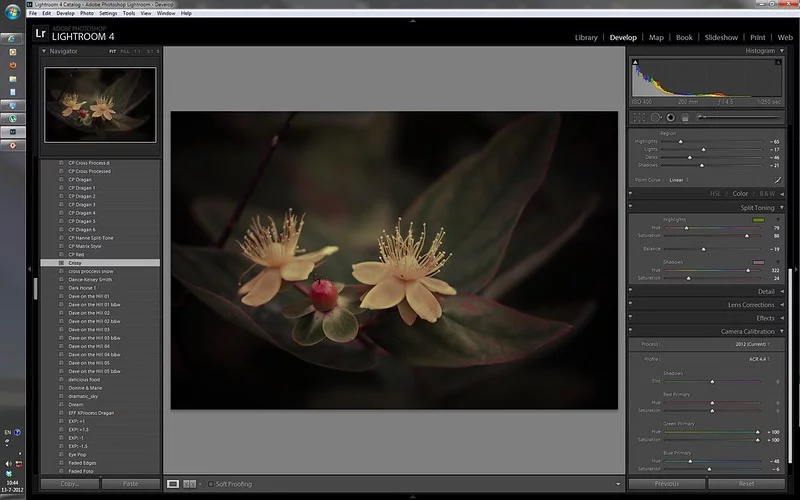Switch to Before/After comparison view
Viewport: 800px width, 500px height.
coord(188,484)
